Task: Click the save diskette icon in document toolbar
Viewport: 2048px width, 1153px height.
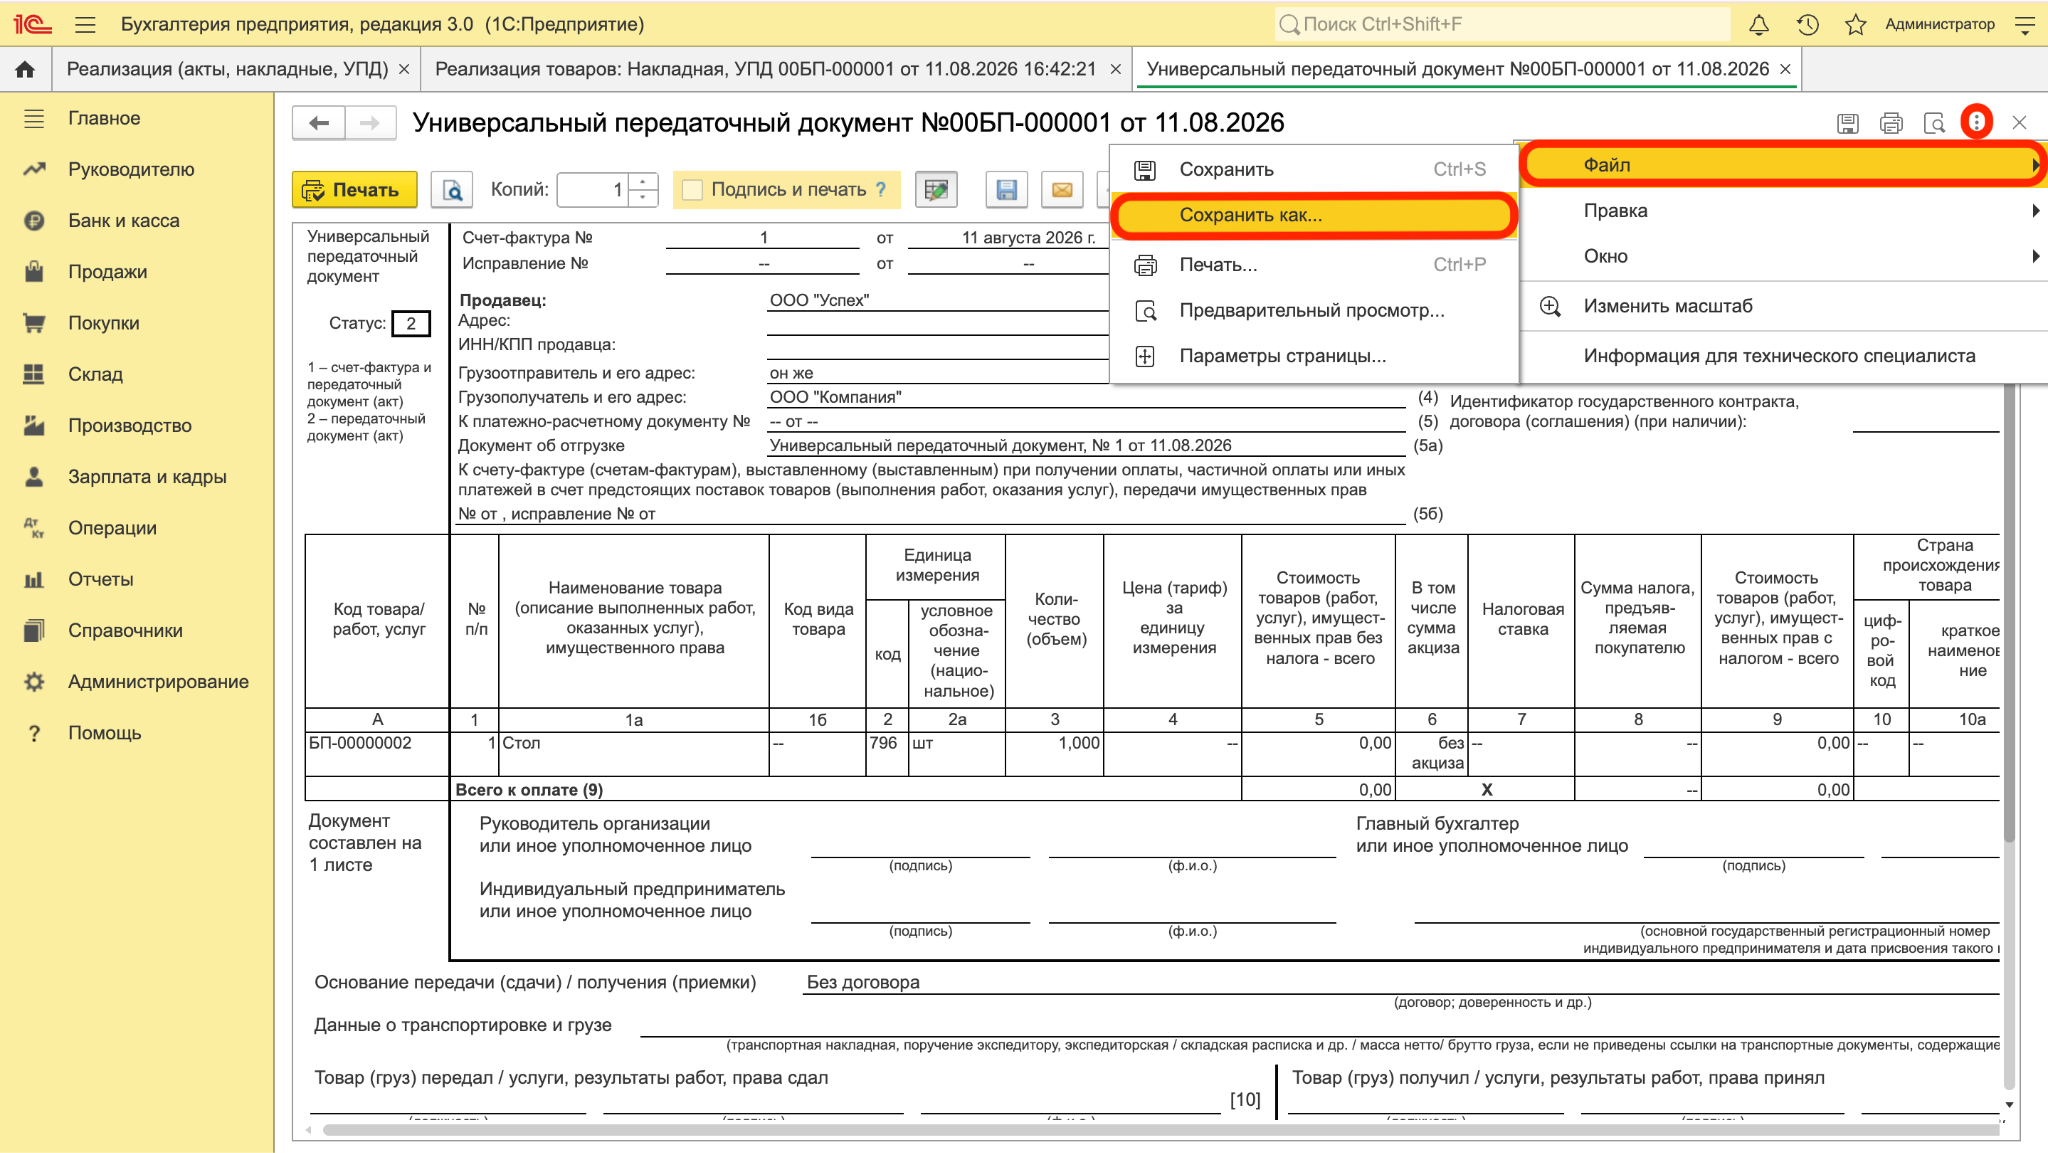Action: [x=1006, y=189]
